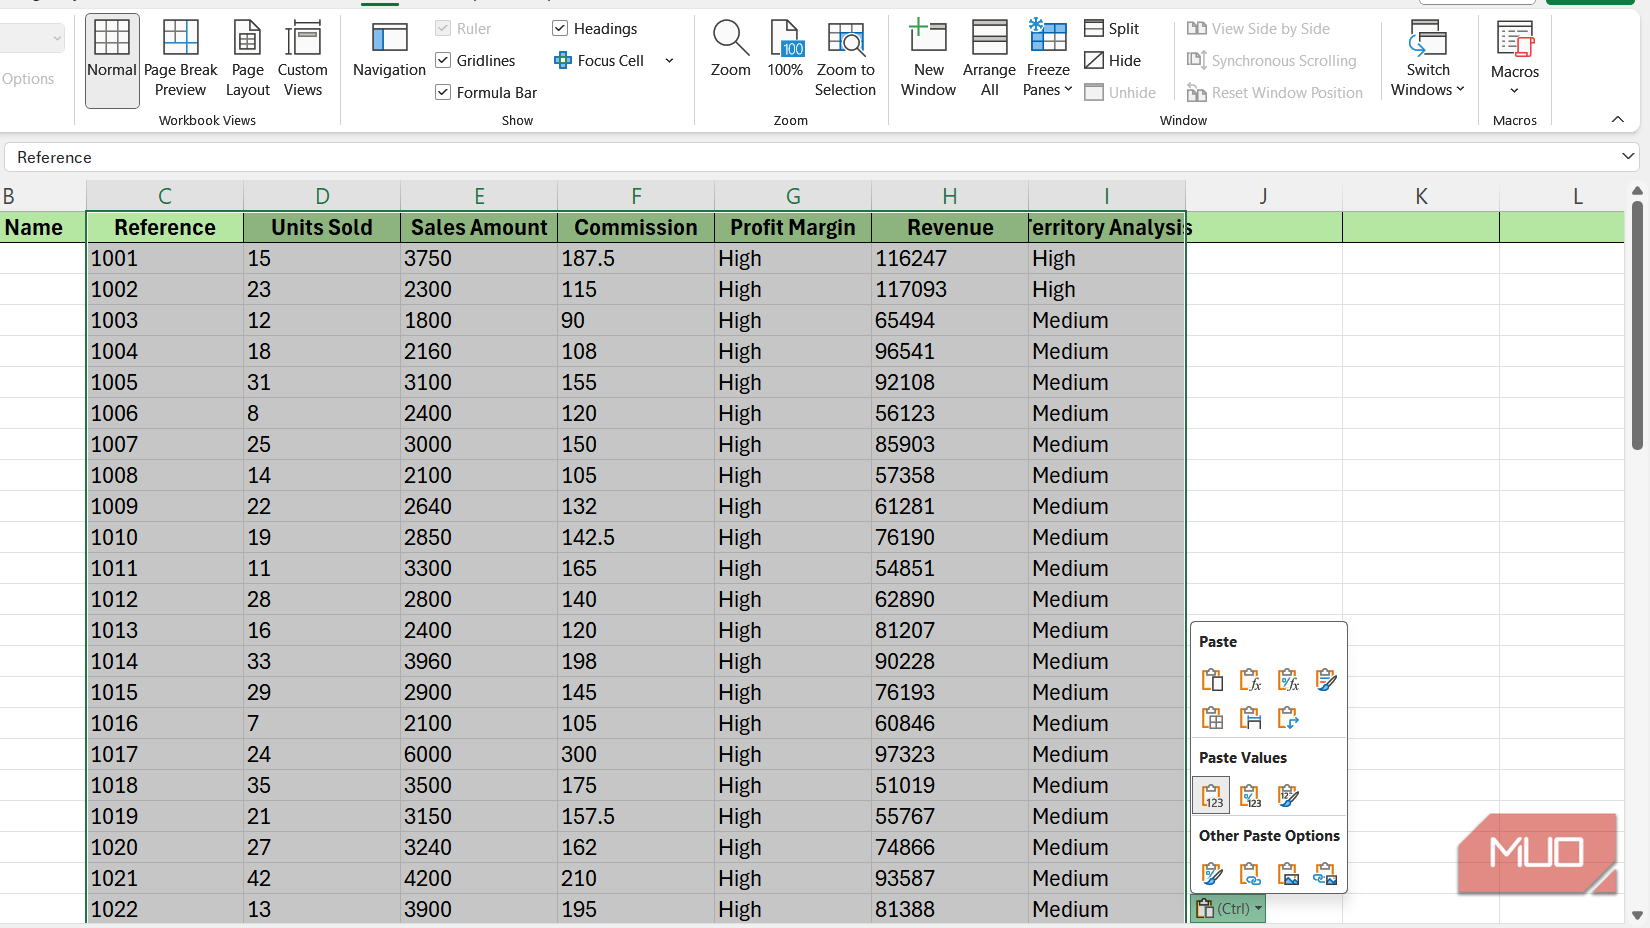Disable the Formula Bar checkbox
The image size is (1650, 928).
443,93
